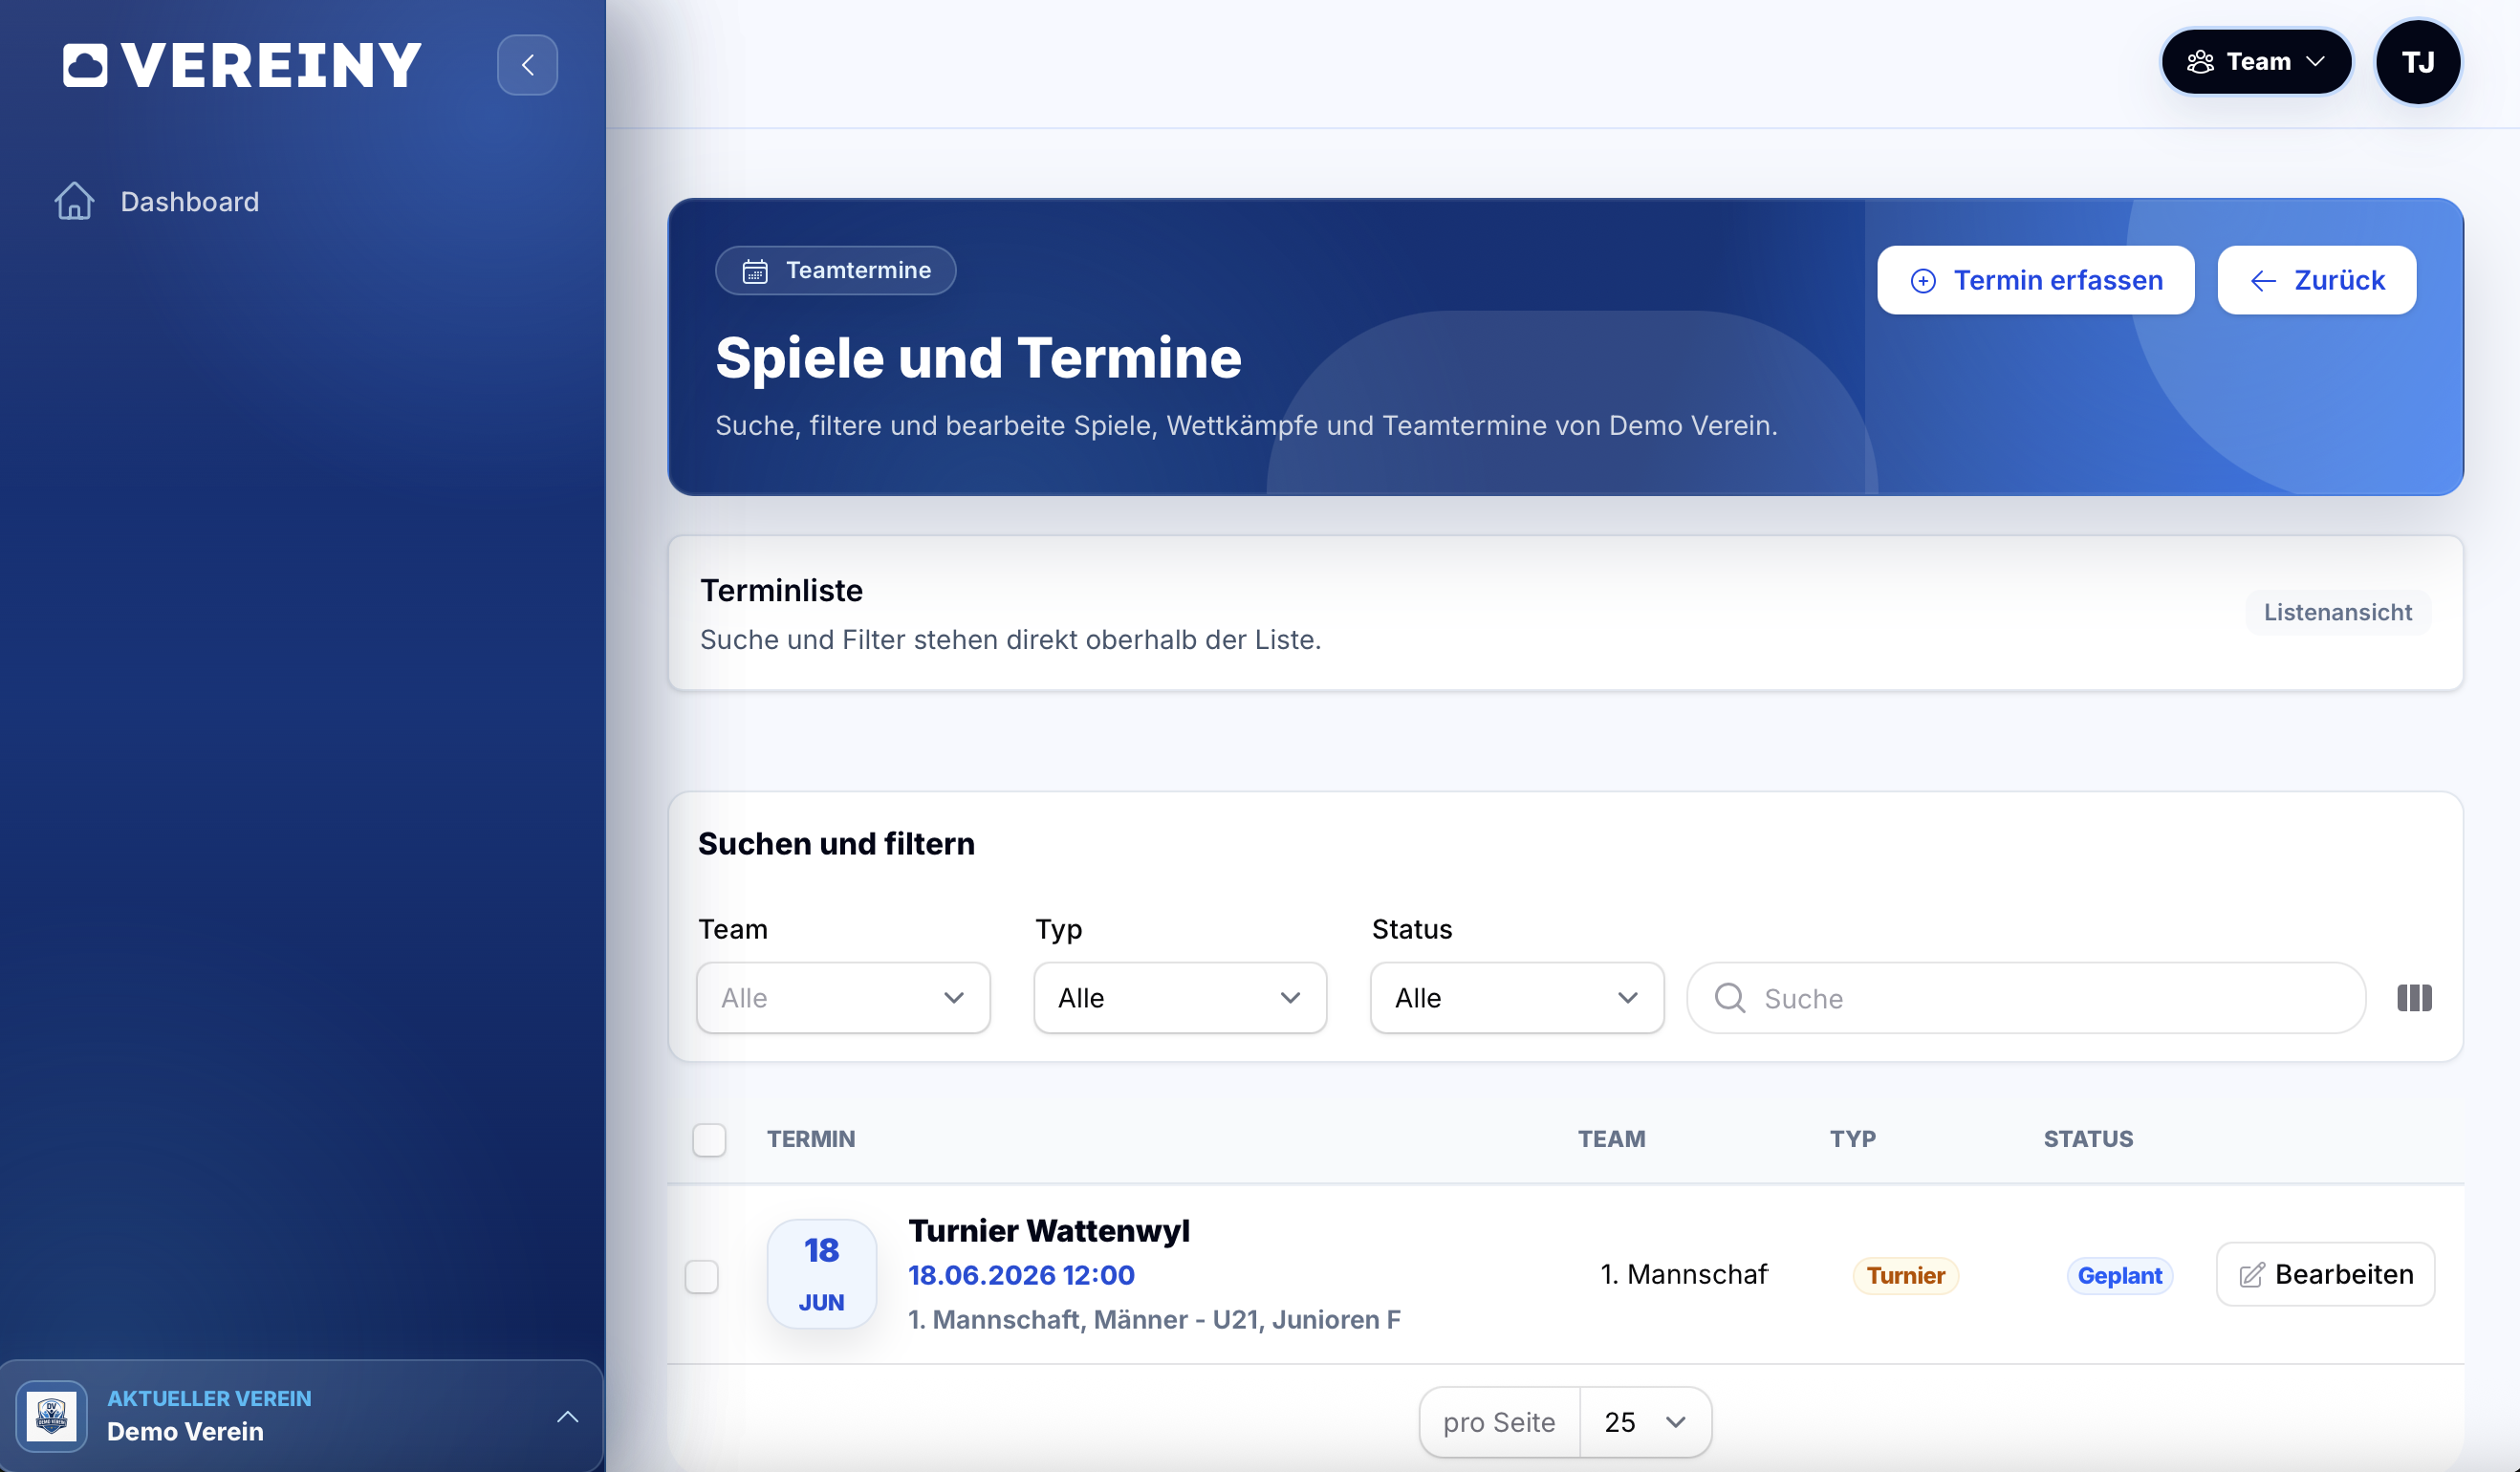Check the select-all checkbox in table header
Screen dimensions: 2520x1472
click(x=709, y=1139)
